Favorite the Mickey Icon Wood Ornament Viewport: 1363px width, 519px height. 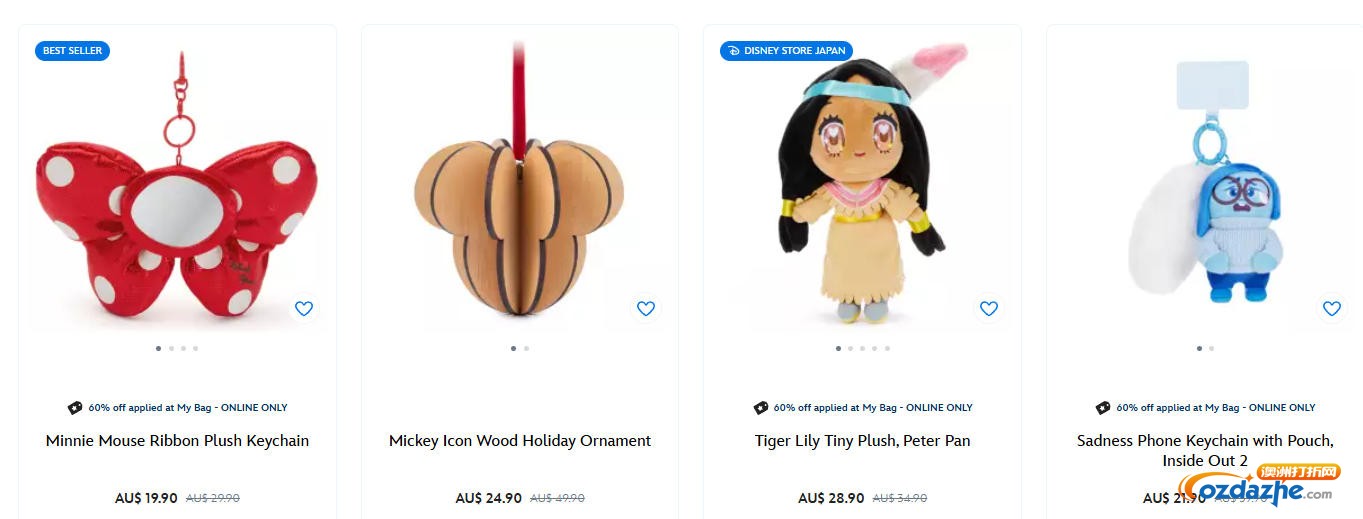pyautogui.click(x=646, y=308)
